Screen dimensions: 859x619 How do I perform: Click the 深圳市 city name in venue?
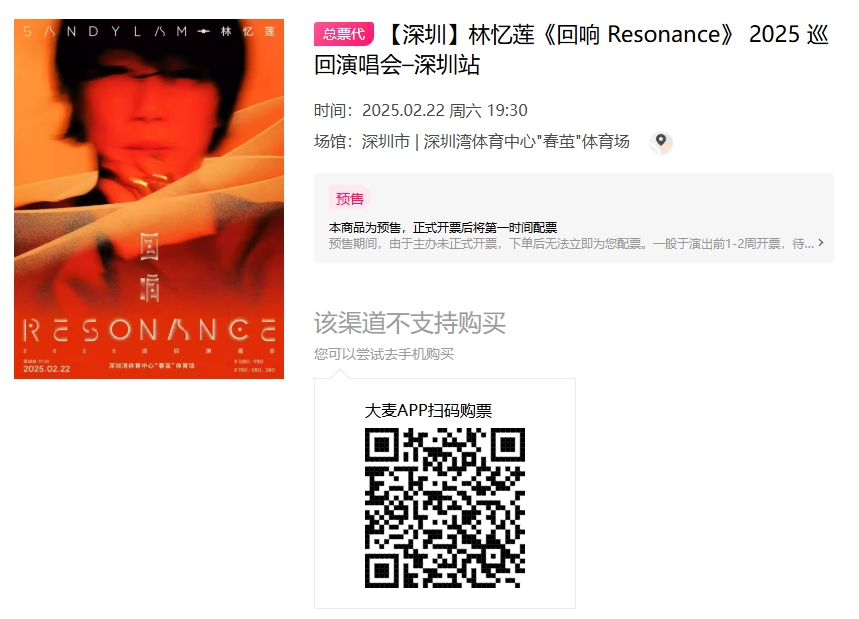pos(386,142)
